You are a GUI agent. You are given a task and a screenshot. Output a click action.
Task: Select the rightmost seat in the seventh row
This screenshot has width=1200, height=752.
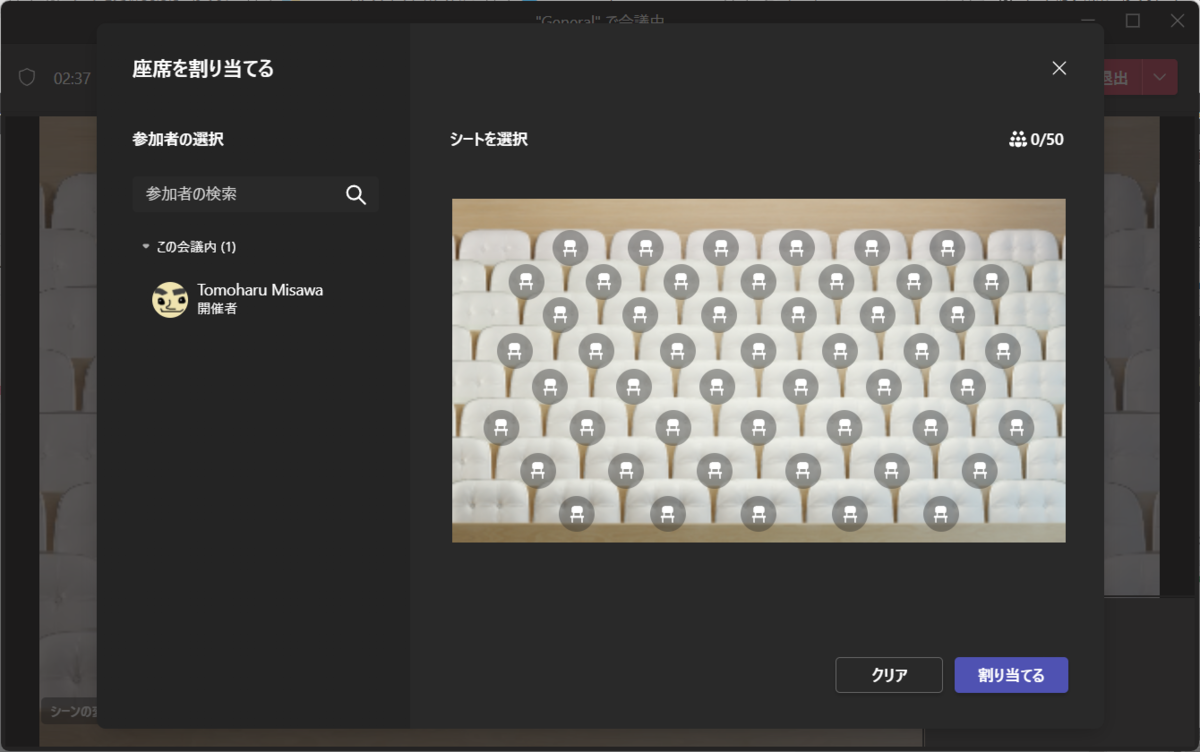[979, 470]
